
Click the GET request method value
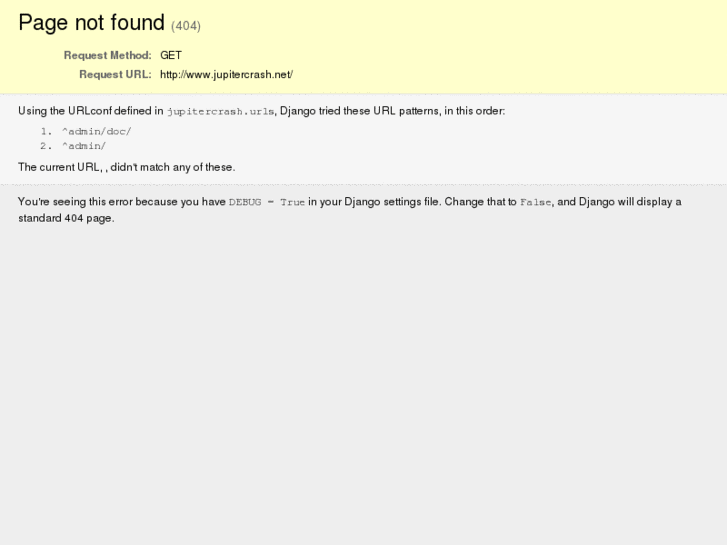[171, 56]
